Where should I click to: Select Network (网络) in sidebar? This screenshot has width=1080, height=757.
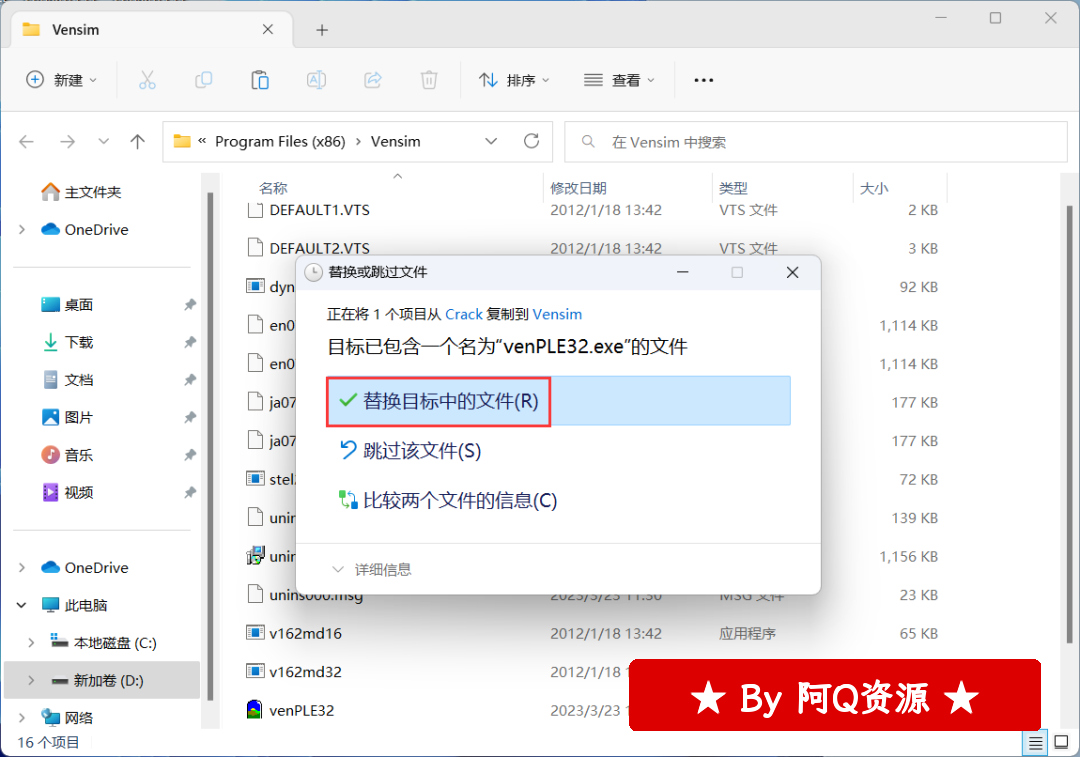(x=67, y=718)
